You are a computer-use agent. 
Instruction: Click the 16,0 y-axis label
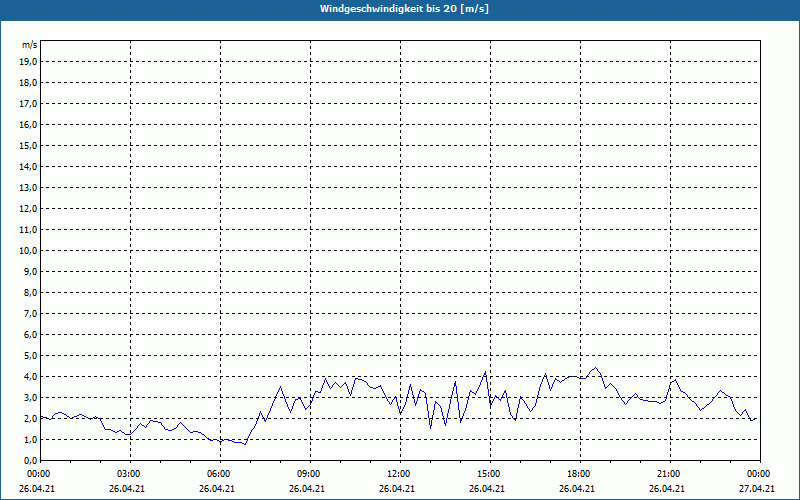[28, 124]
